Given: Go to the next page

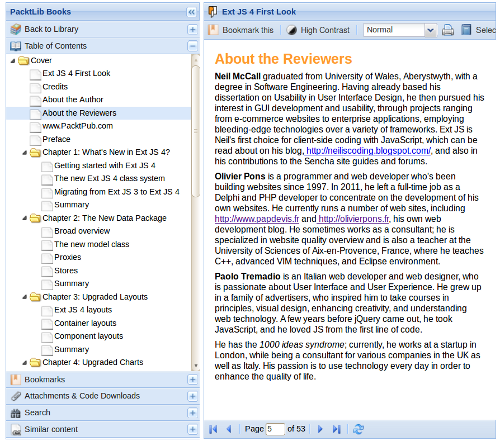Looking at the screenshot, I should [320, 429].
